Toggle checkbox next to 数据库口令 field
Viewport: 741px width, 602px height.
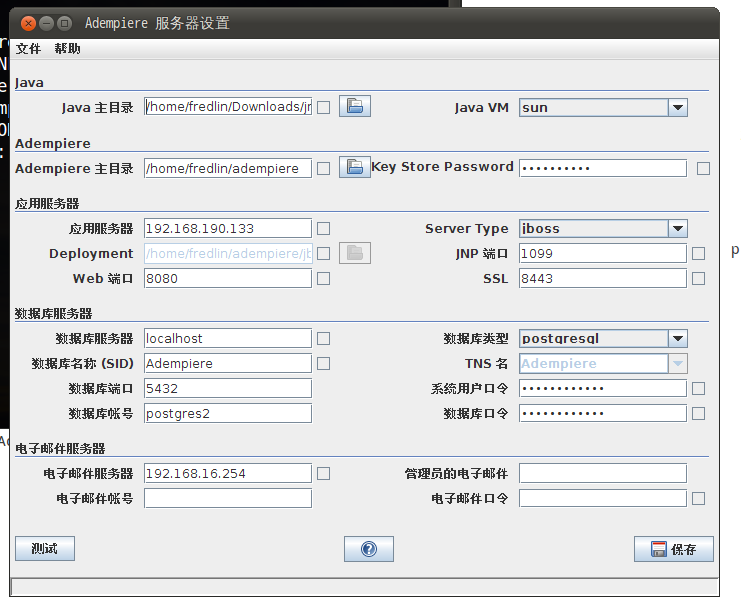click(x=698, y=414)
